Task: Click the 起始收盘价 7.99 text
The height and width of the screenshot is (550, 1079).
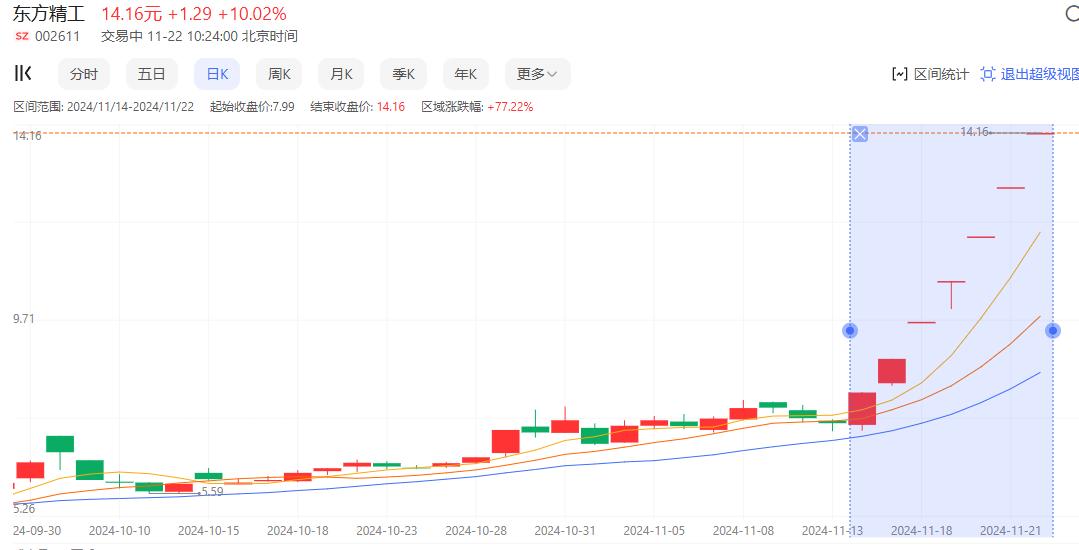Action: [252, 107]
